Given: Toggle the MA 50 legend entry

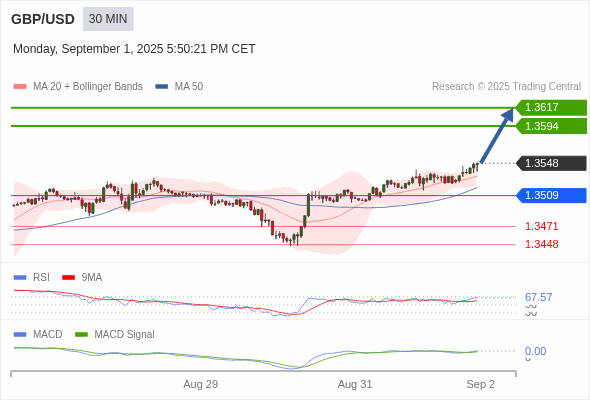Looking at the screenshot, I should point(179,87).
